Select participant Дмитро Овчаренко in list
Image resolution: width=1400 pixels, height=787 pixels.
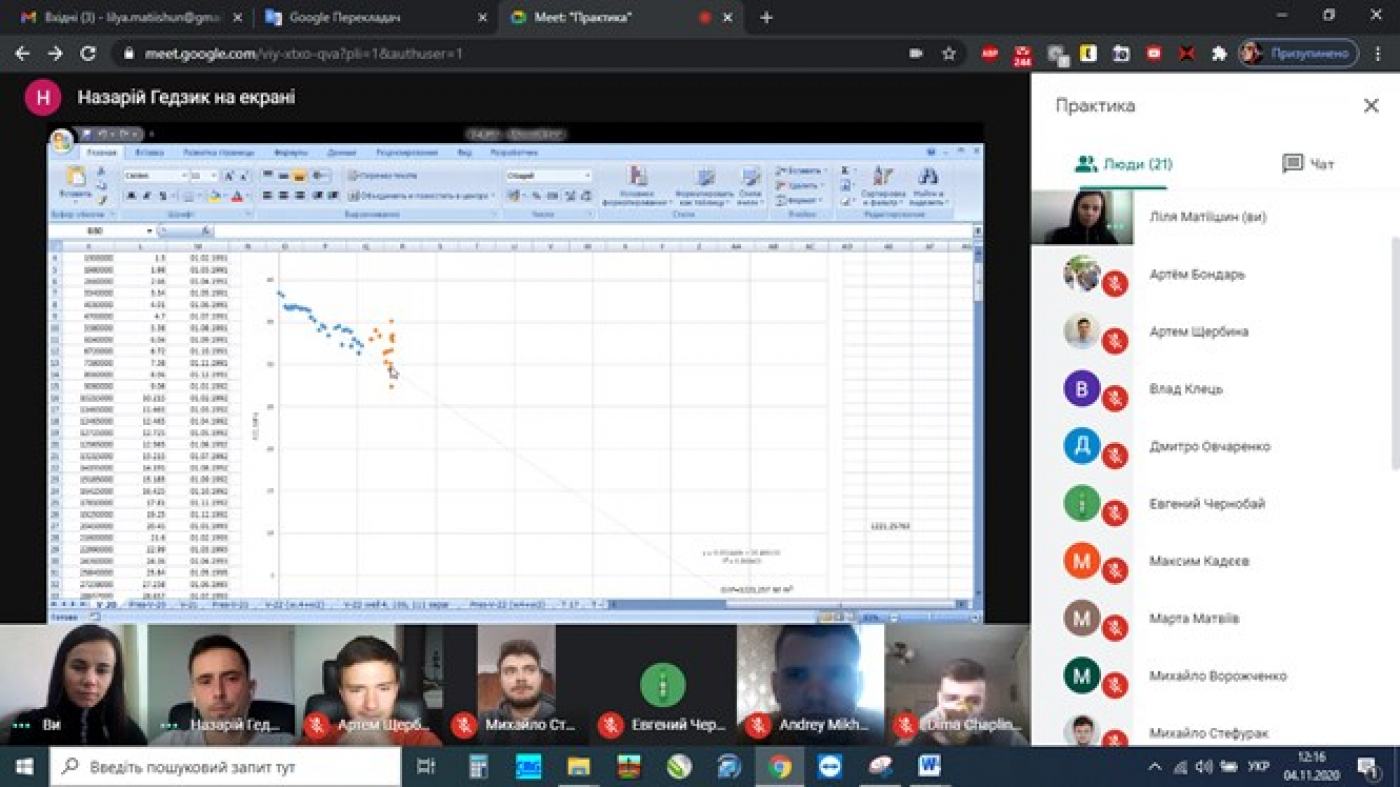pos(1209,446)
